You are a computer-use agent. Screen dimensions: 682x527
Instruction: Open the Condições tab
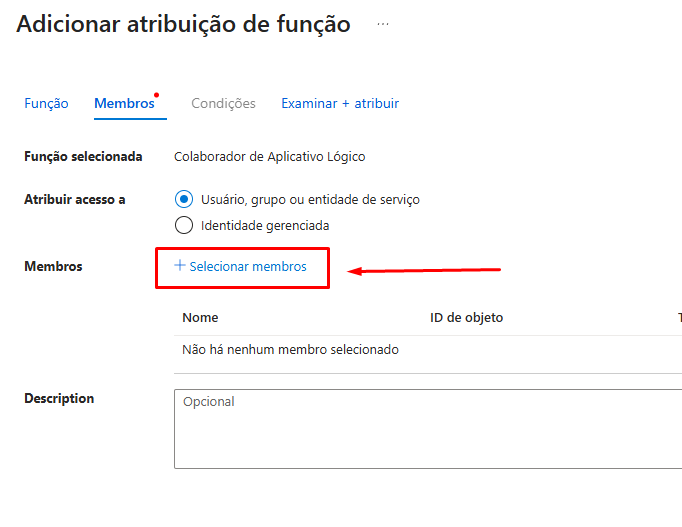click(223, 103)
